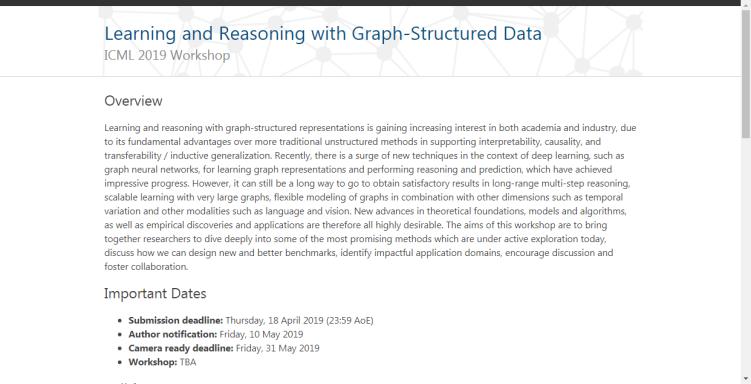Click the '(23:59 AoE)' deadline time text
The width and height of the screenshot is (751, 384).
click(x=350, y=320)
